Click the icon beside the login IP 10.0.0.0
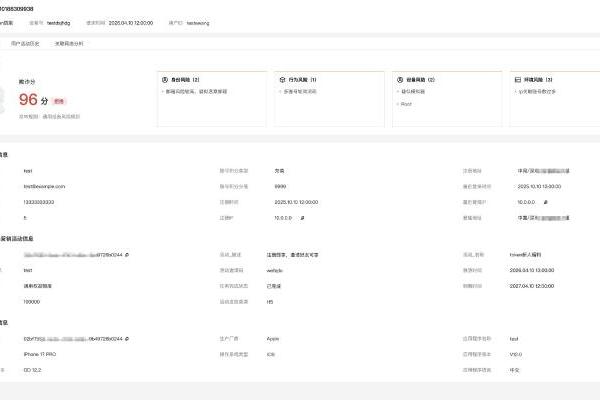 545,202
